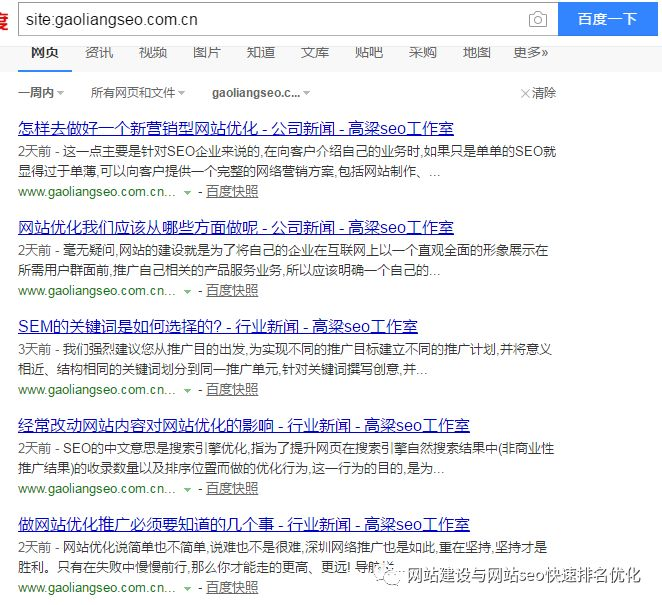Screen dimensions: 662x605
Task: Open the gaoliangseo.c... site filter dropdown
Action: pyautogui.click(x=261, y=92)
